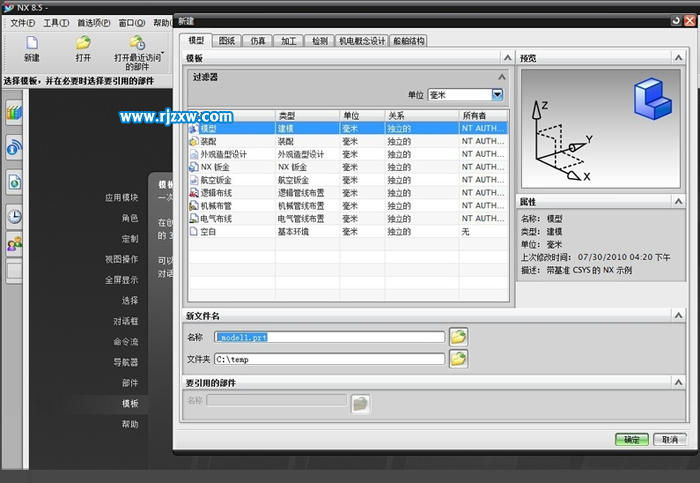The width and height of the screenshot is (700, 483).
Task: Open the 窗口(O) menu
Action: [131, 23]
